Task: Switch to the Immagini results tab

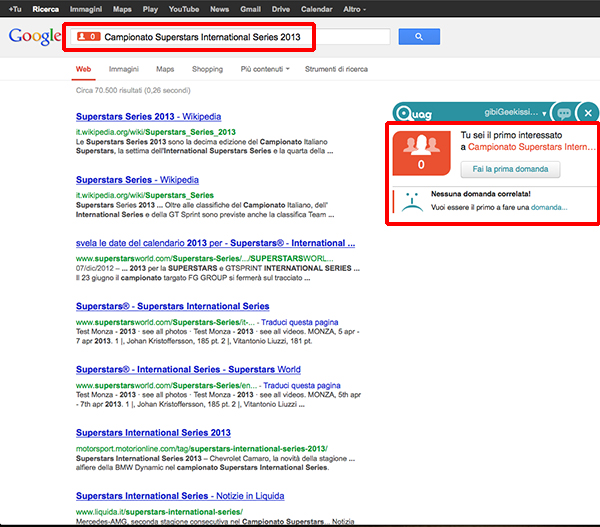Action: coord(124,69)
